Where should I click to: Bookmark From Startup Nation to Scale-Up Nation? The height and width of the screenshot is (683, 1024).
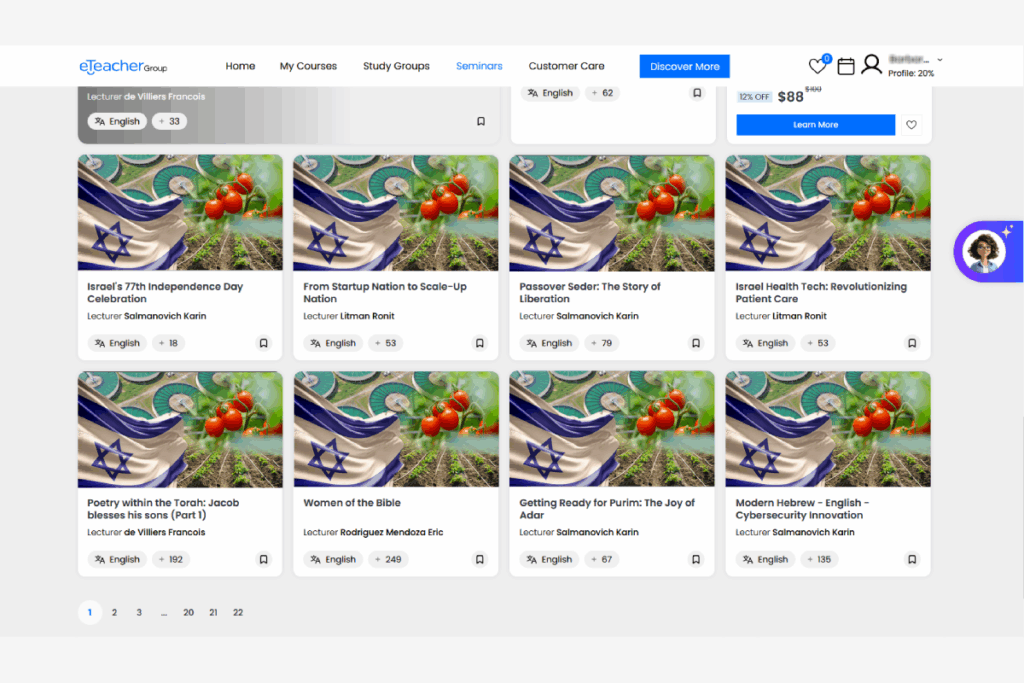click(x=479, y=343)
